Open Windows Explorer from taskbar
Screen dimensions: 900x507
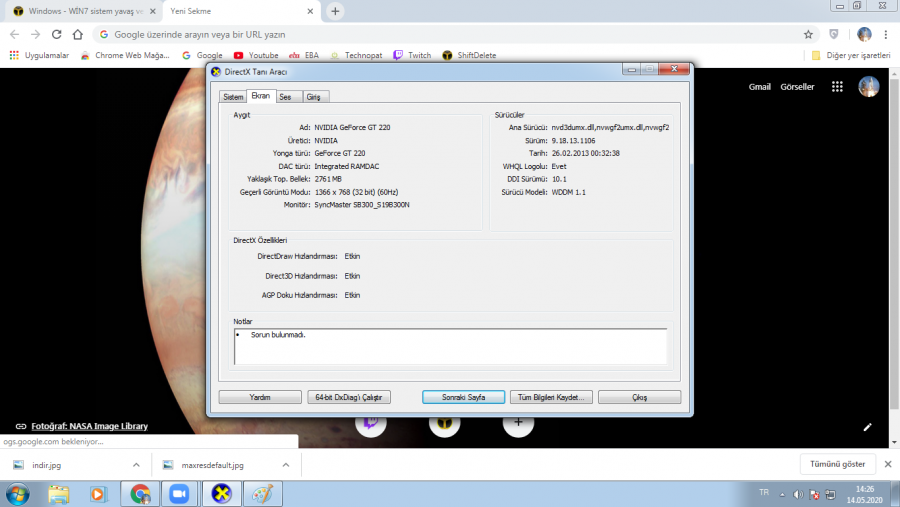click(x=59, y=494)
